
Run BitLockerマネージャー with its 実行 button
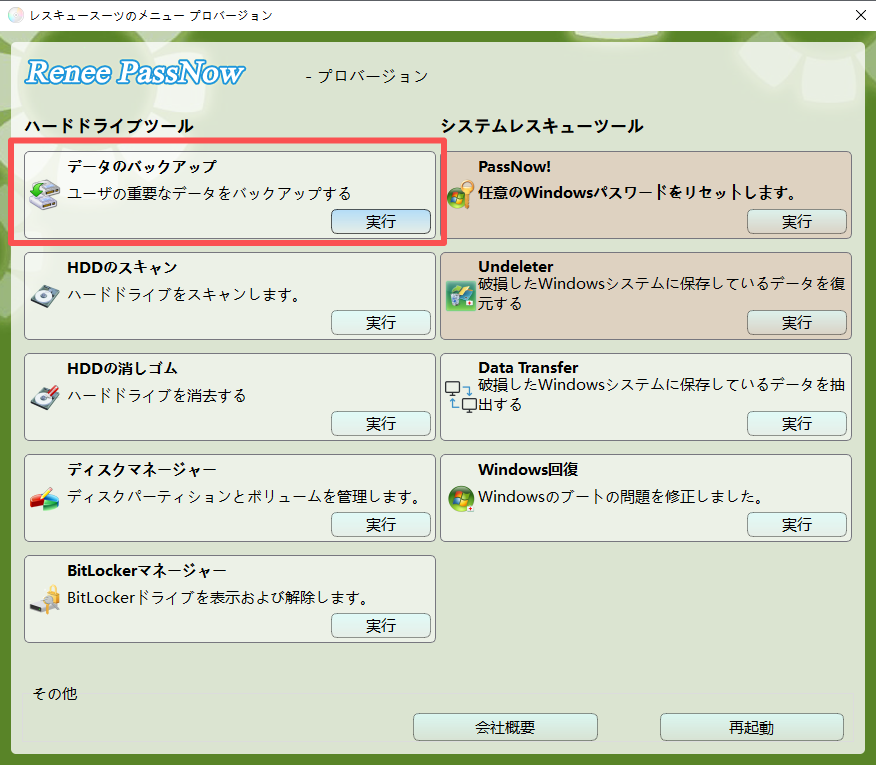(381, 625)
